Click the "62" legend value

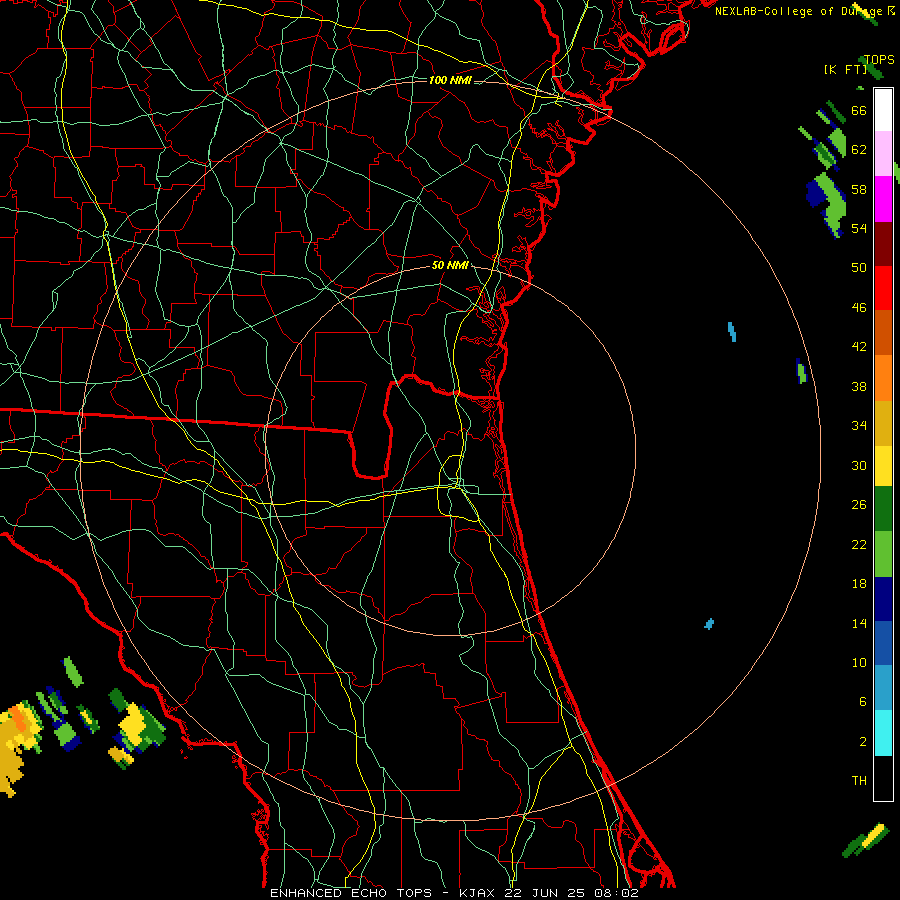859,150
